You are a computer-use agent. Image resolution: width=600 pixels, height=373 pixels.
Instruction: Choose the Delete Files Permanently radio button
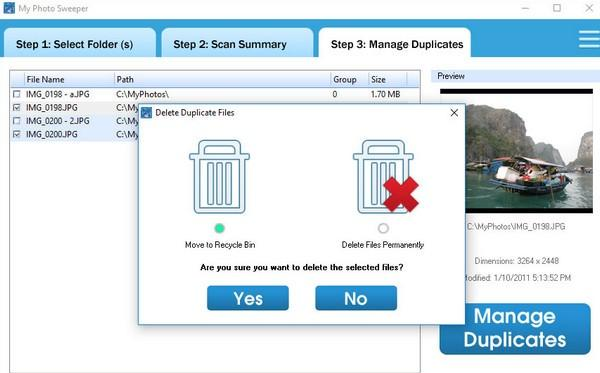pos(383,228)
